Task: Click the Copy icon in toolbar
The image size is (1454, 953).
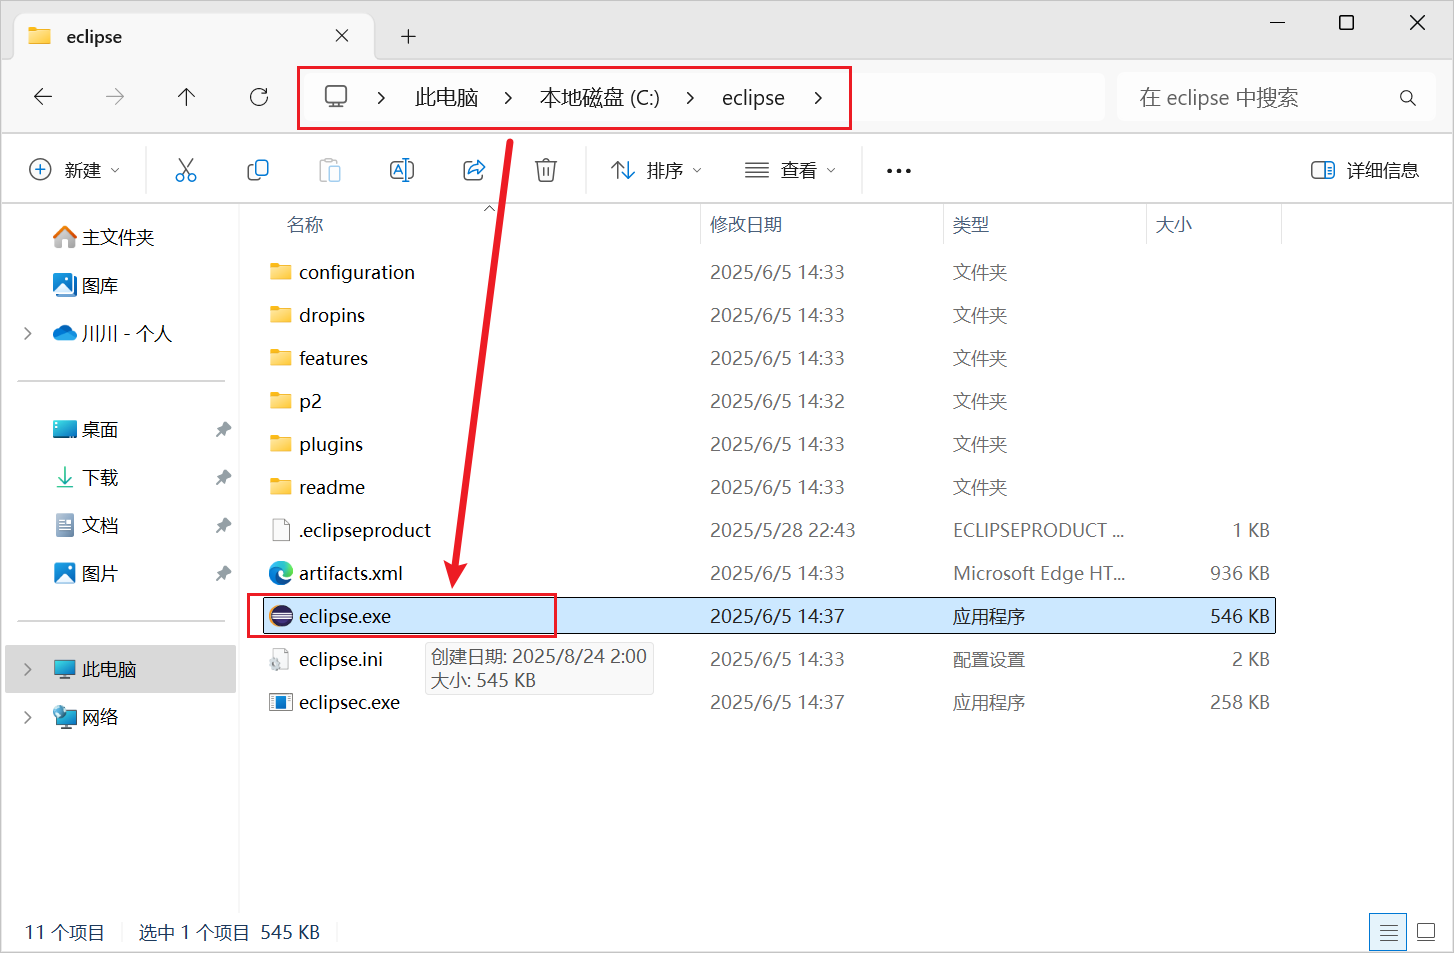Action: (x=258, y=170)
